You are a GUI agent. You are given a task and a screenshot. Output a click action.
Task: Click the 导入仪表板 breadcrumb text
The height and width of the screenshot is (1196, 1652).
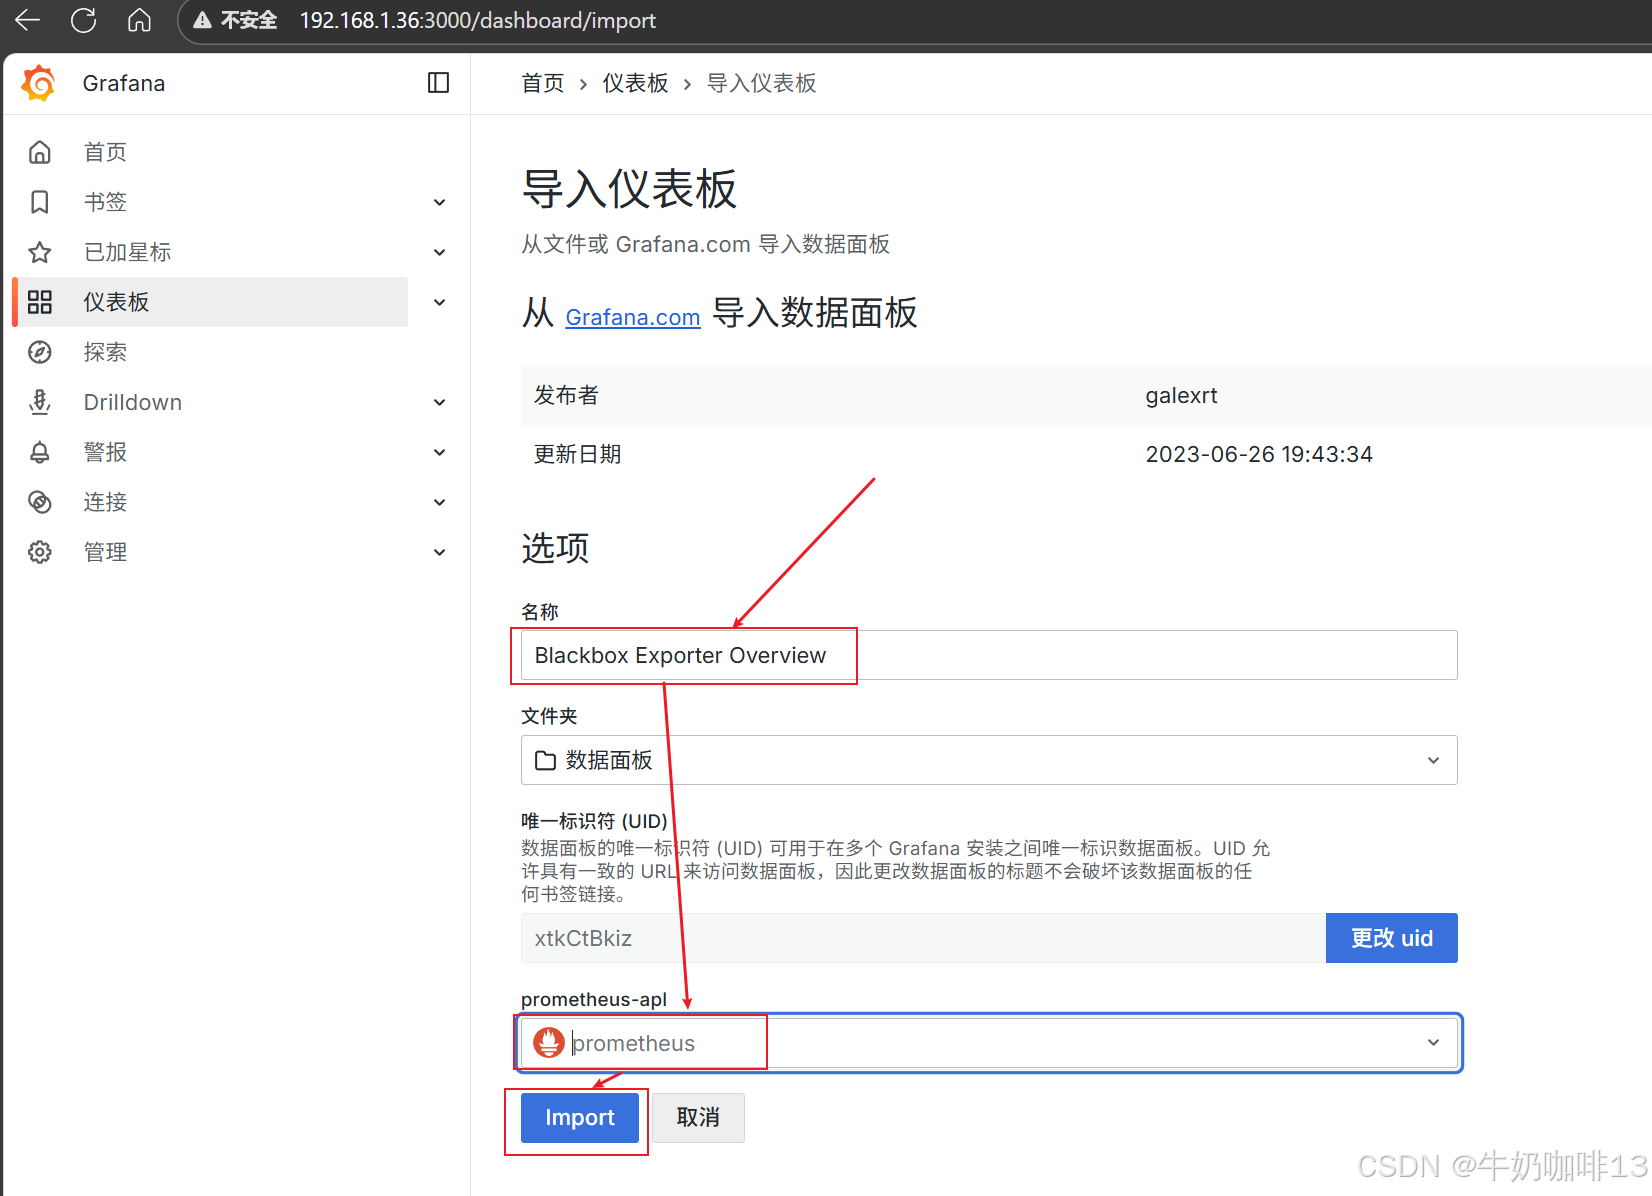tap(762, 83)
